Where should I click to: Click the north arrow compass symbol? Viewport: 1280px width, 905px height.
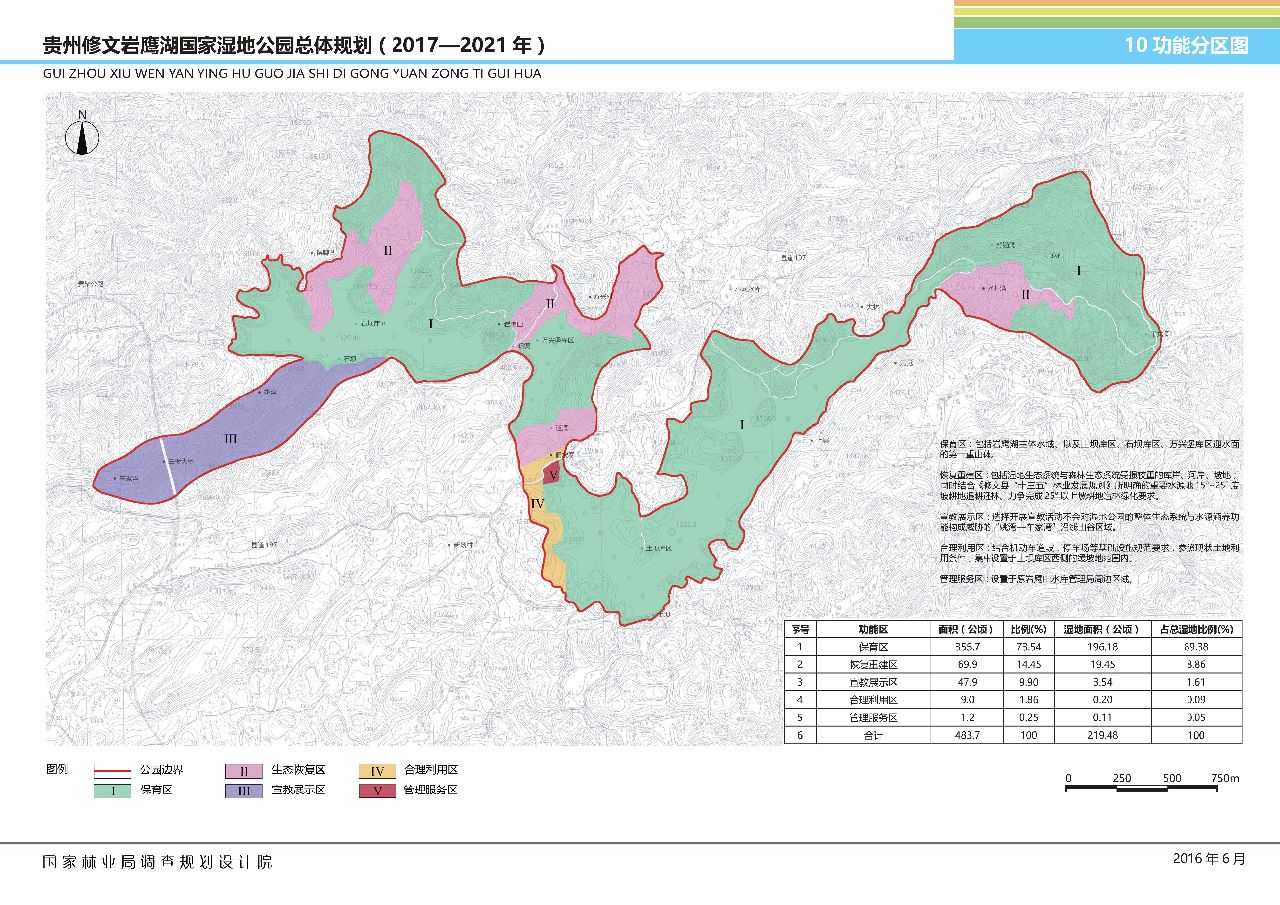[82, 132]
